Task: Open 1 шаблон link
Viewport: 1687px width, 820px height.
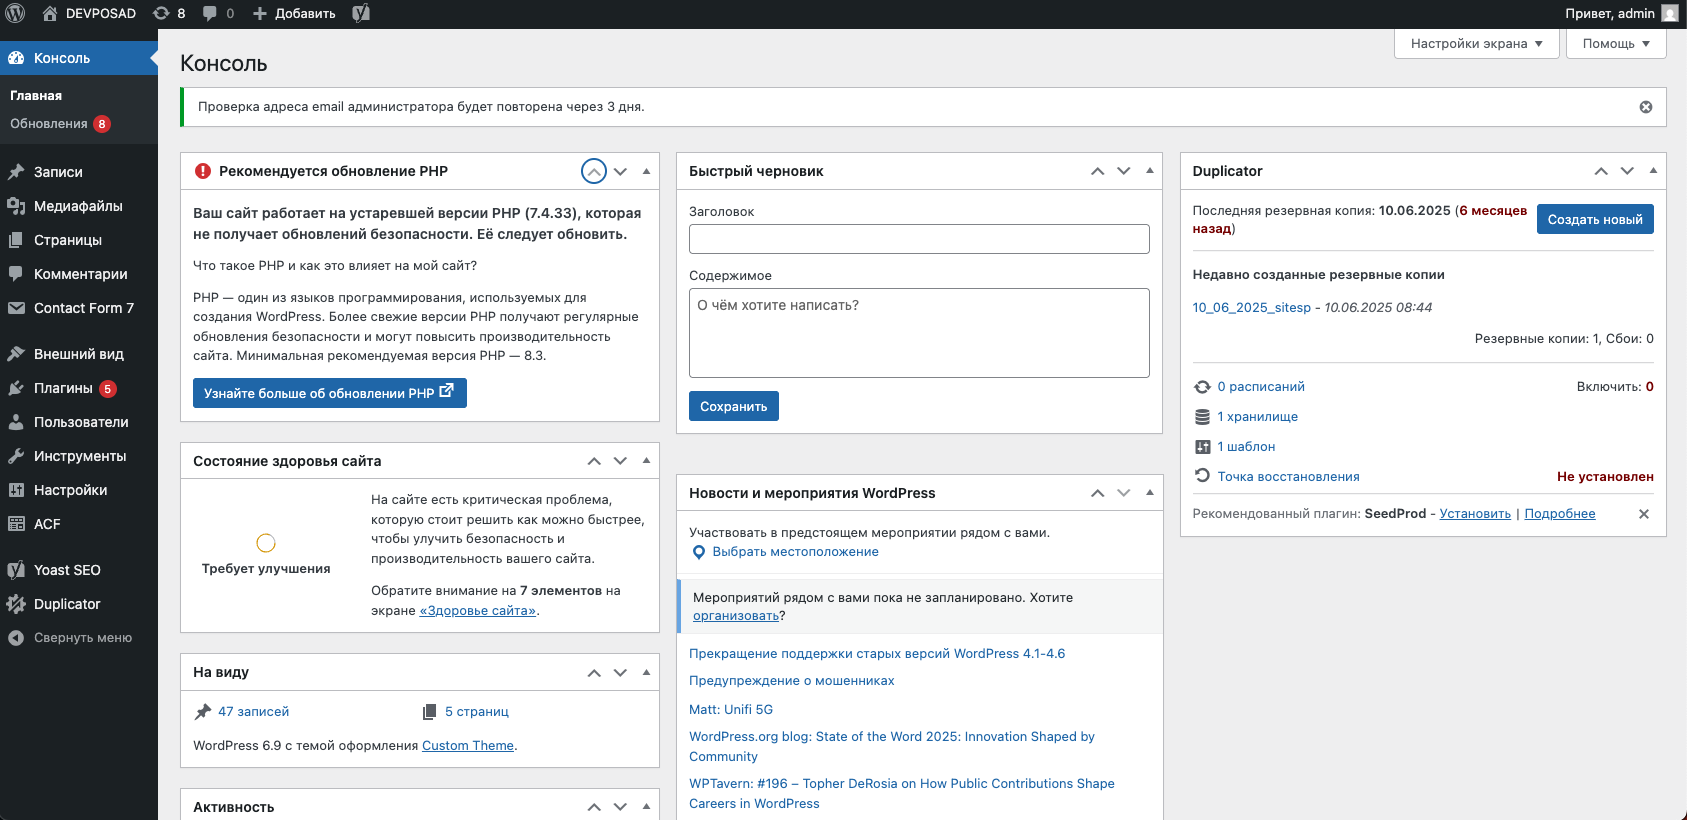Action: [x=1246, y=447]
